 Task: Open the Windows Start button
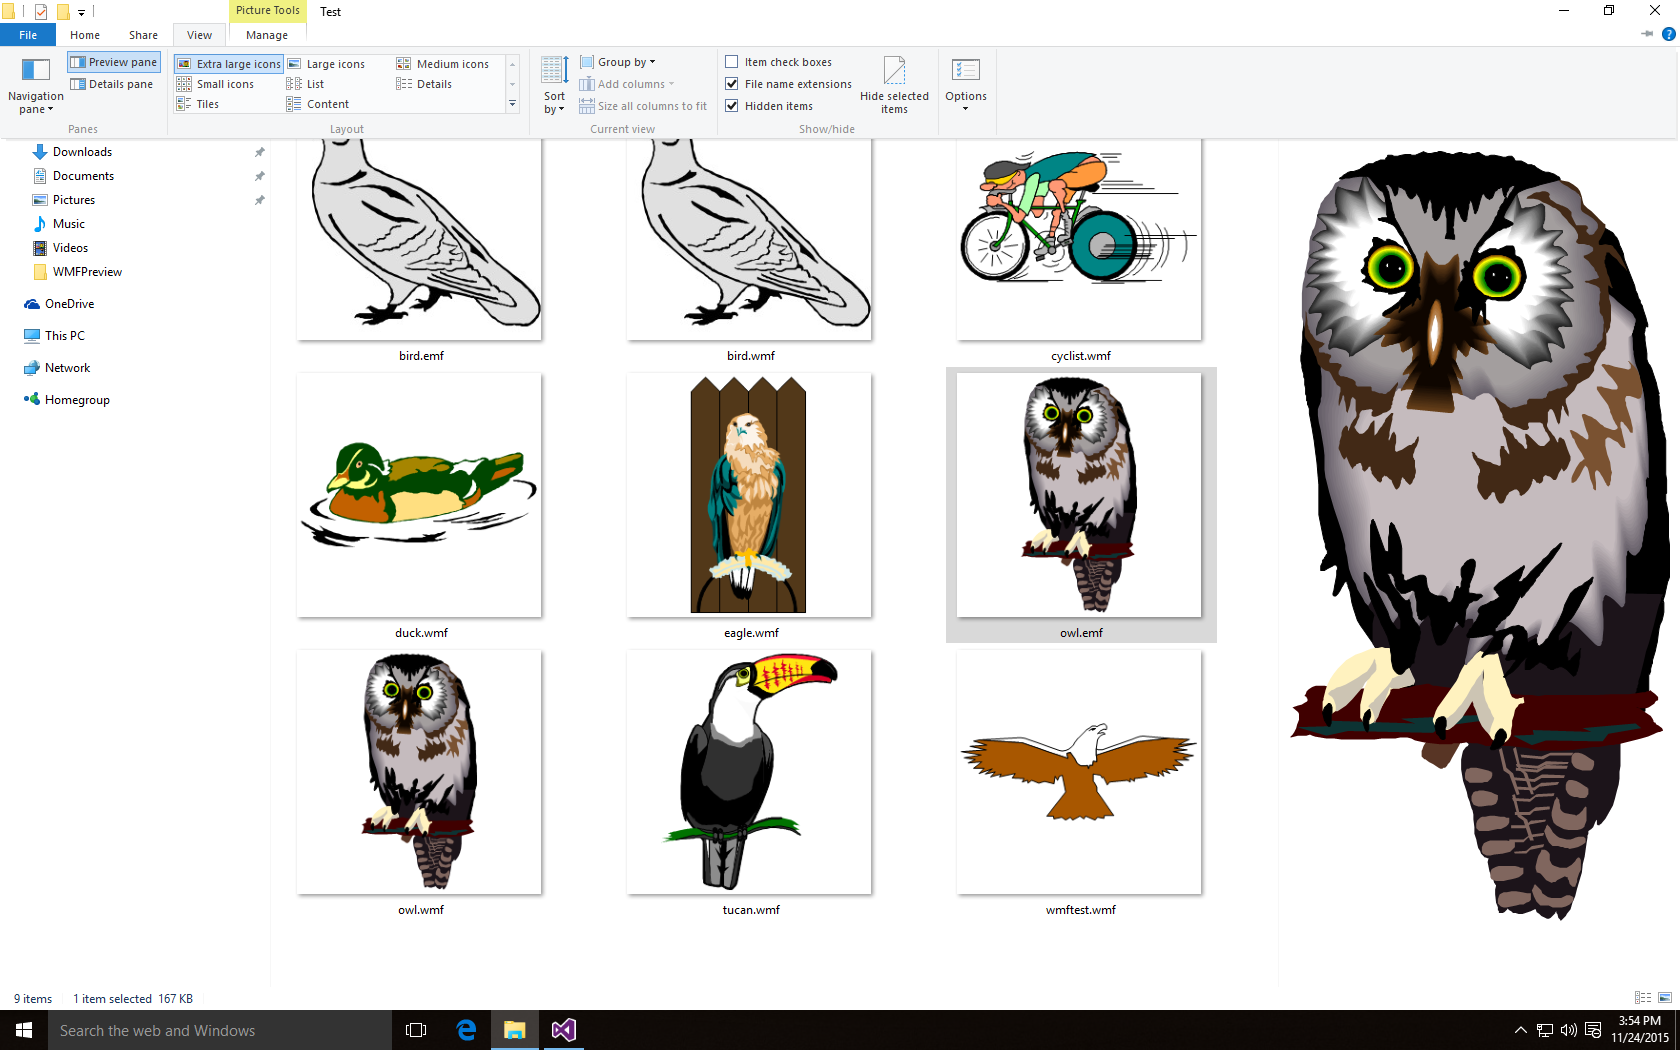[x=24, y=1030]
